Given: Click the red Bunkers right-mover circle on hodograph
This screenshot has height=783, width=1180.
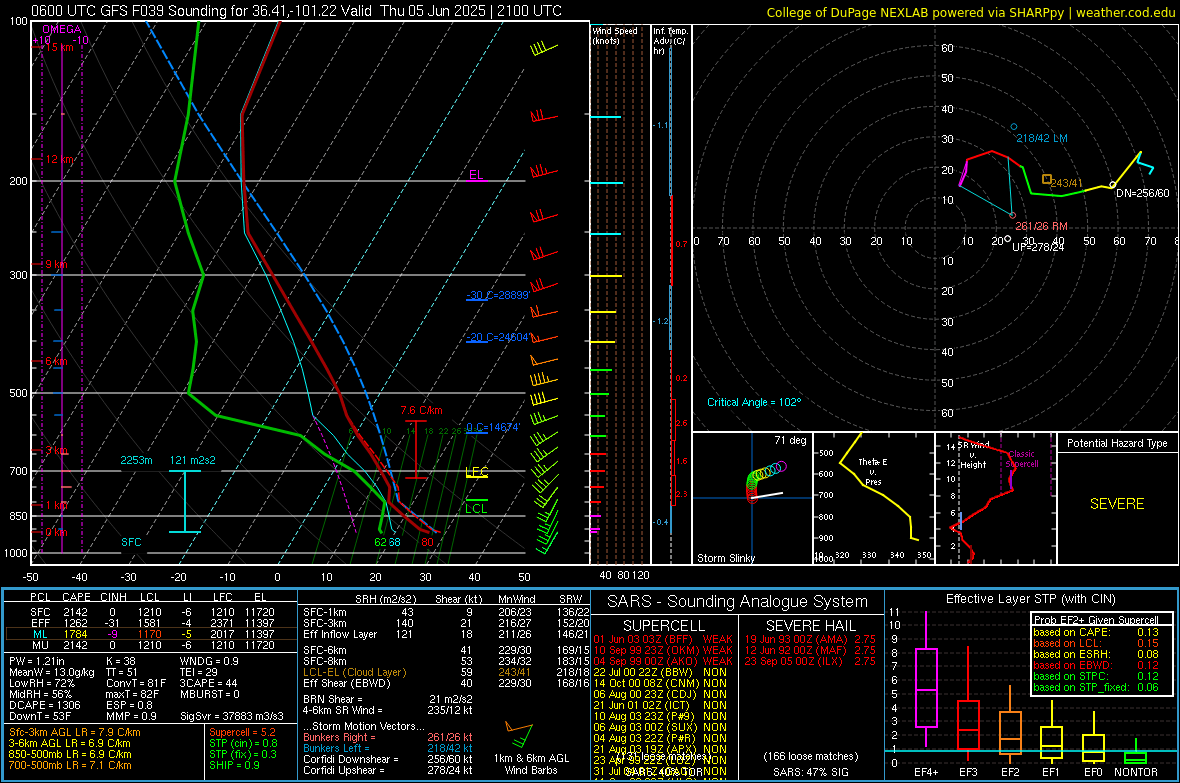Looking at the screenshot, I should 1013,215.
